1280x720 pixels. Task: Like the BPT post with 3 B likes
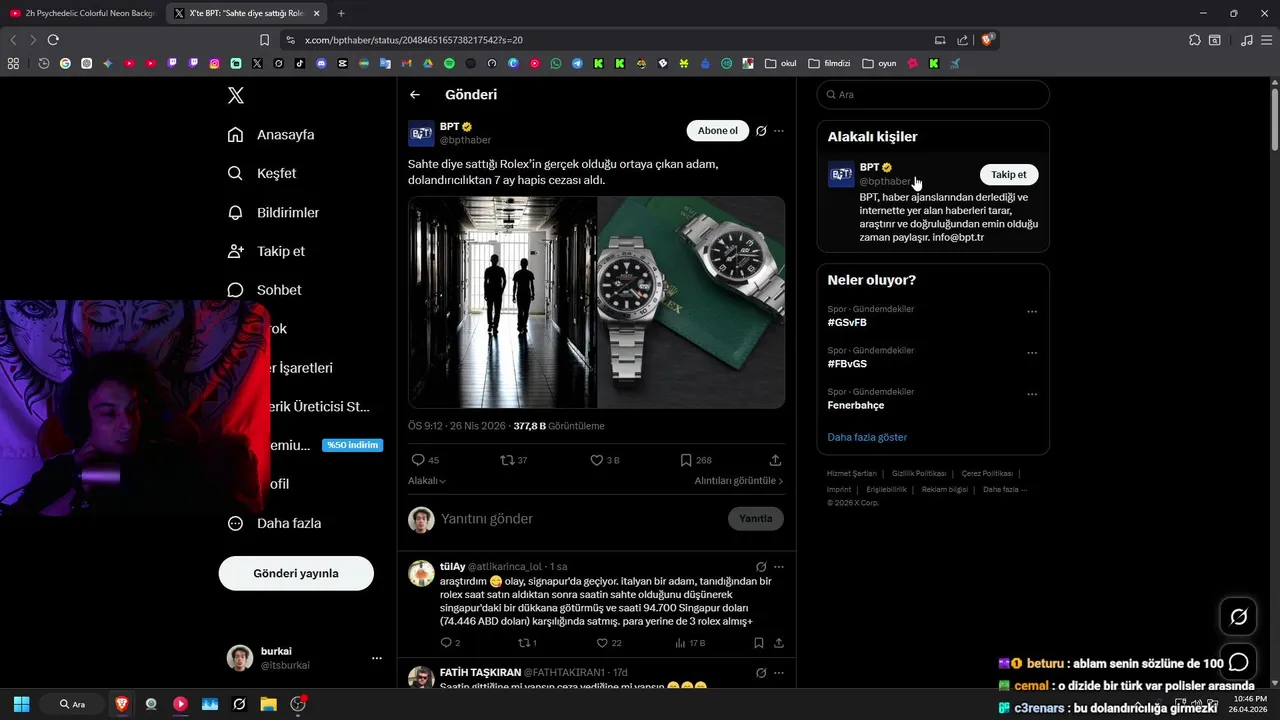(x=605, y=460)
